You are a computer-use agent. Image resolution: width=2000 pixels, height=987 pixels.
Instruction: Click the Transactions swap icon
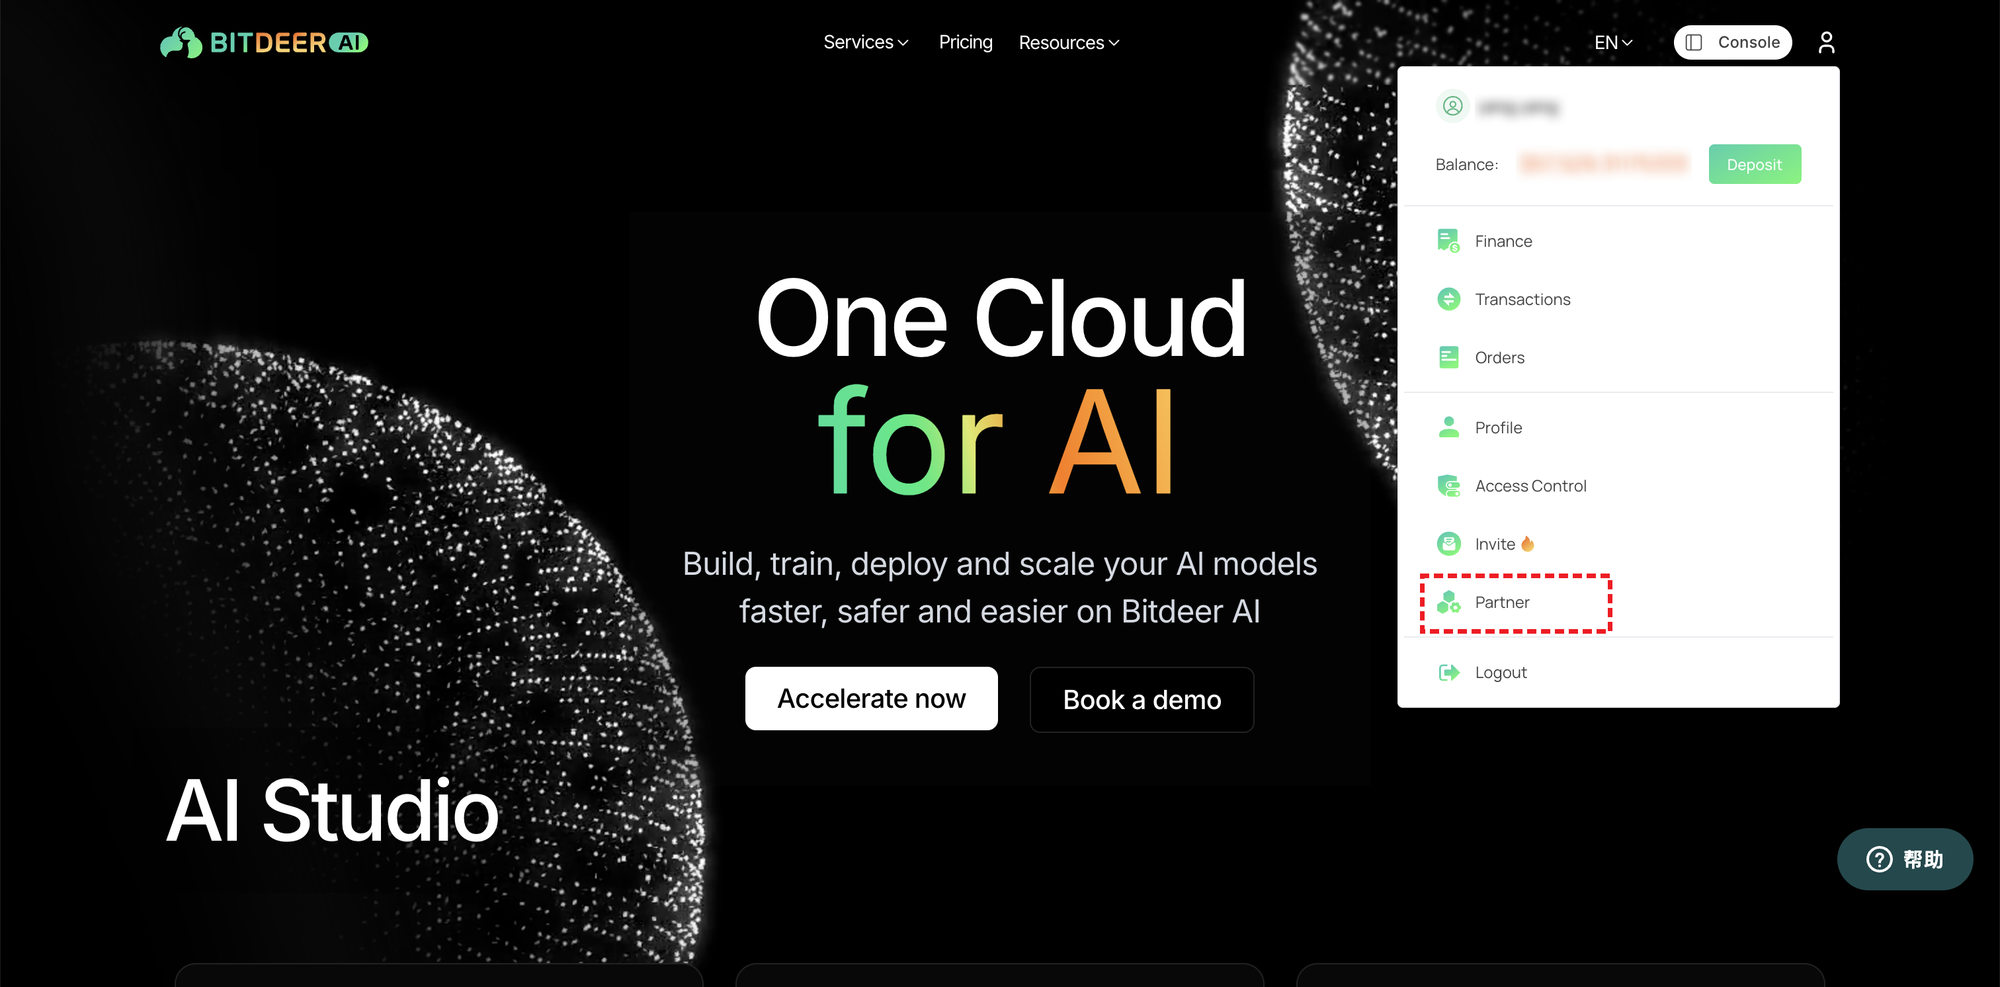(1448, 299)
